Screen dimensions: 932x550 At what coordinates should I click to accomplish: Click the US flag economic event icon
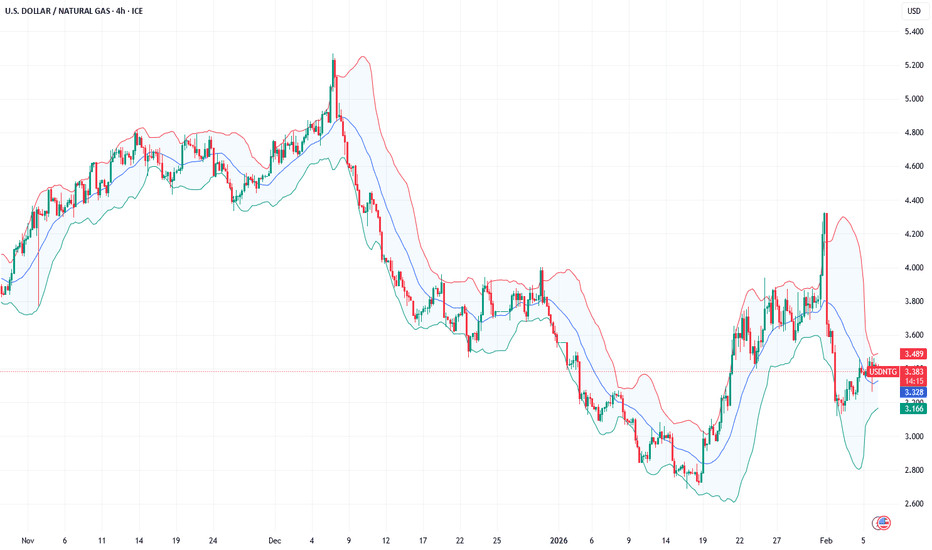(883, 522)
